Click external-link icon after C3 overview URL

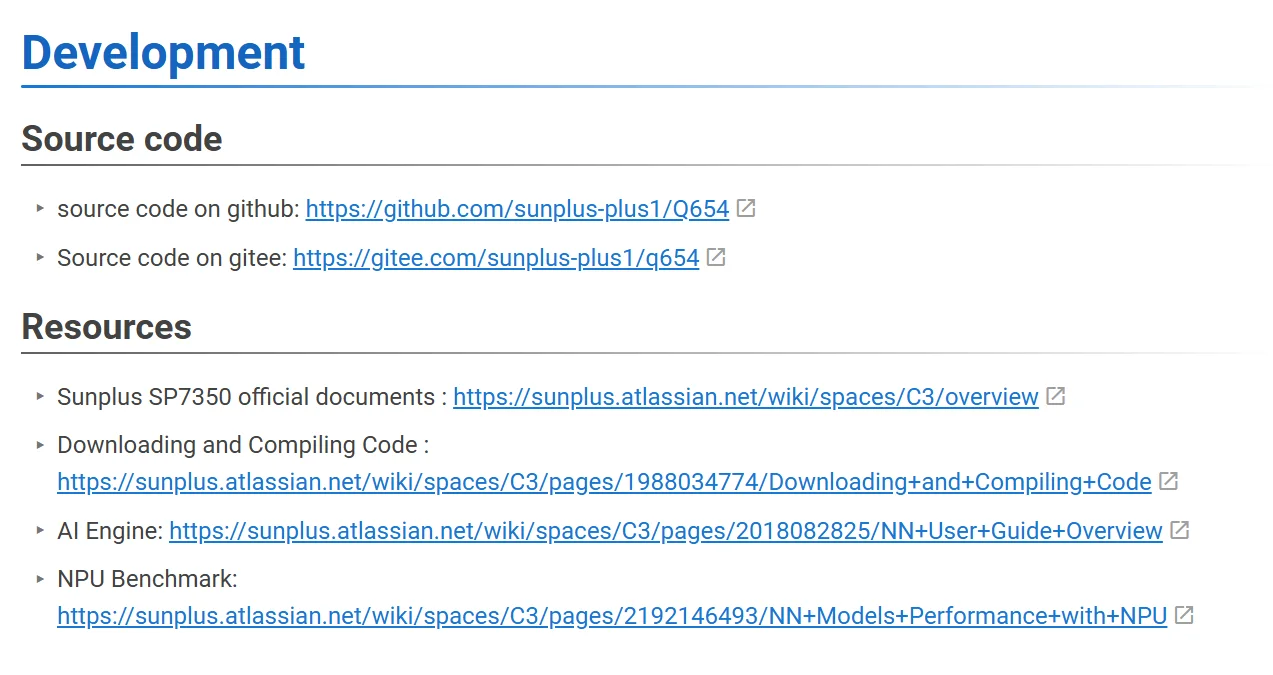coord(1056,397)
